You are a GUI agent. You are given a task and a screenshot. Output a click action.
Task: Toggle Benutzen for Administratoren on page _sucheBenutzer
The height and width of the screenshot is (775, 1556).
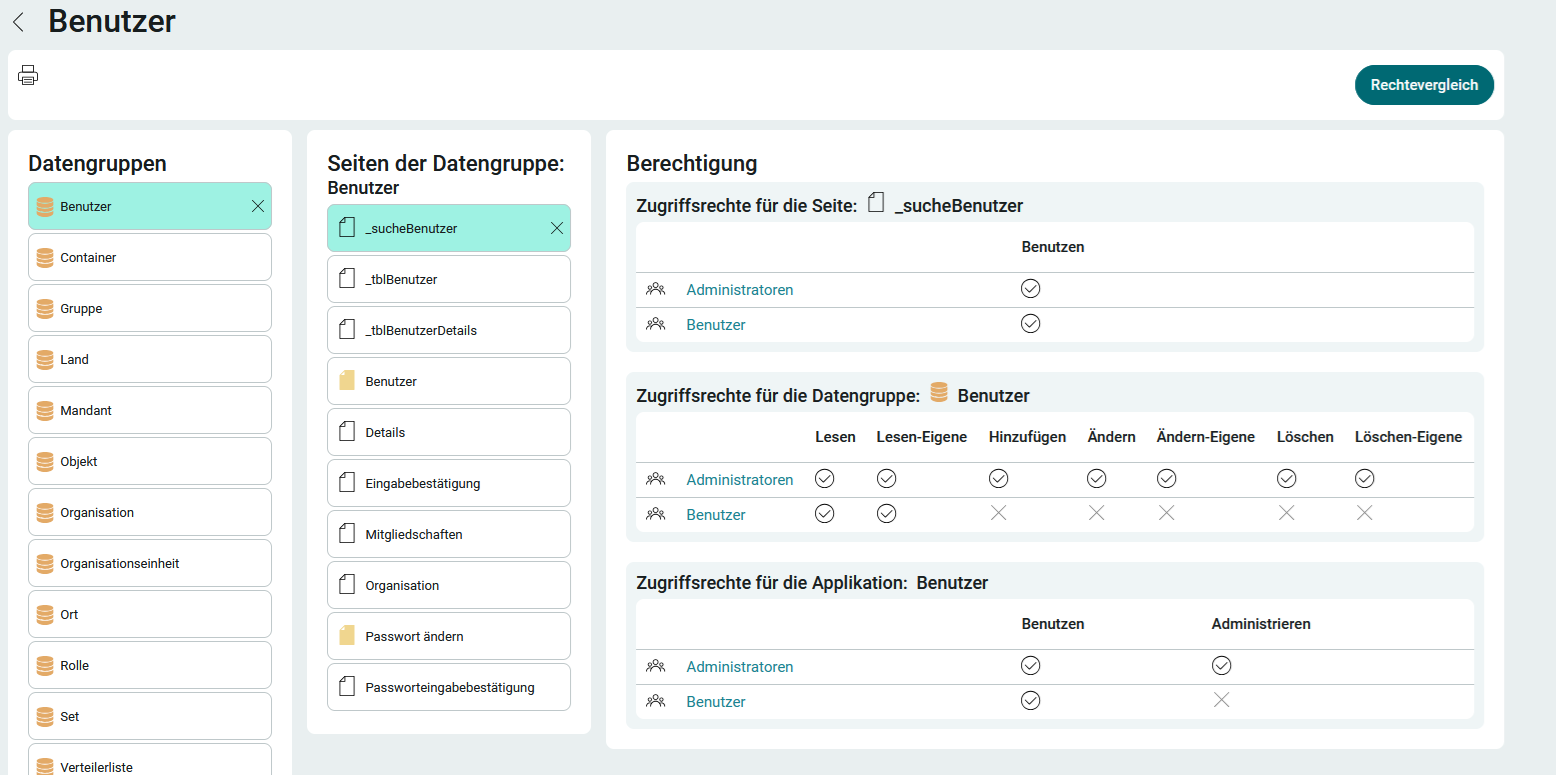pyautogui.click(x=1031, y=289)
